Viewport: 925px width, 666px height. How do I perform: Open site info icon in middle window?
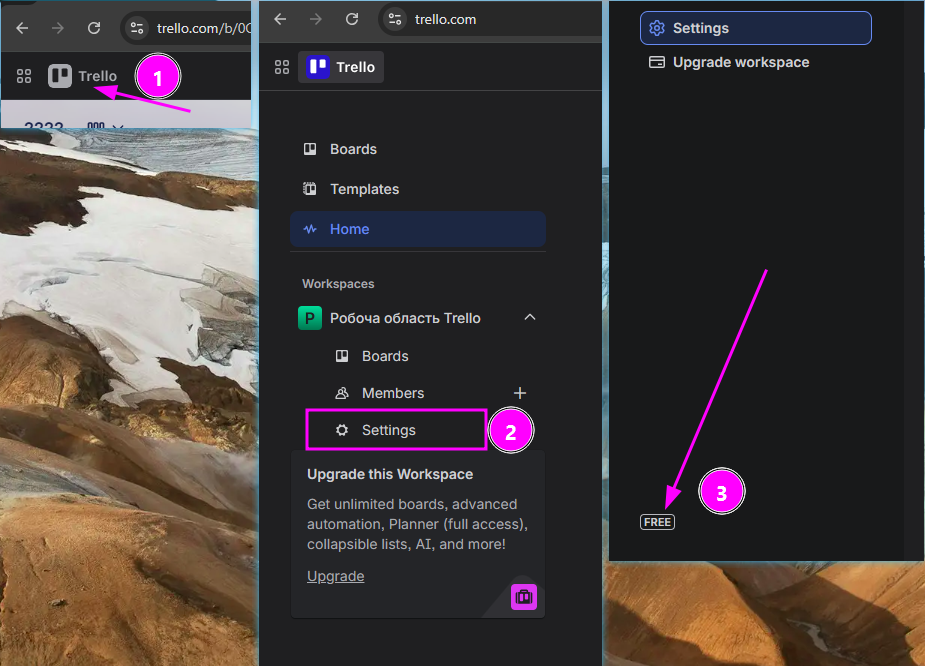tap(395, 19)
